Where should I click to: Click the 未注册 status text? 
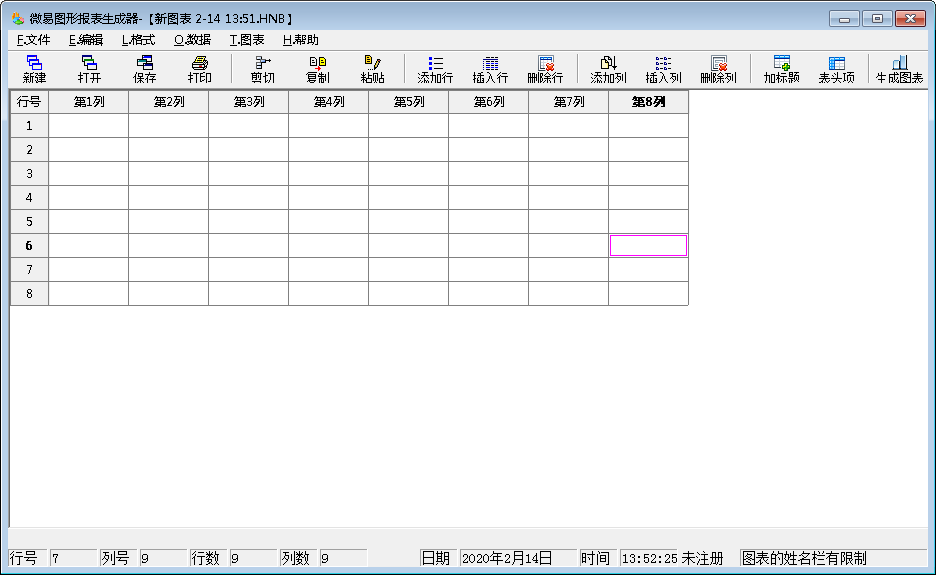coord(703,558)
